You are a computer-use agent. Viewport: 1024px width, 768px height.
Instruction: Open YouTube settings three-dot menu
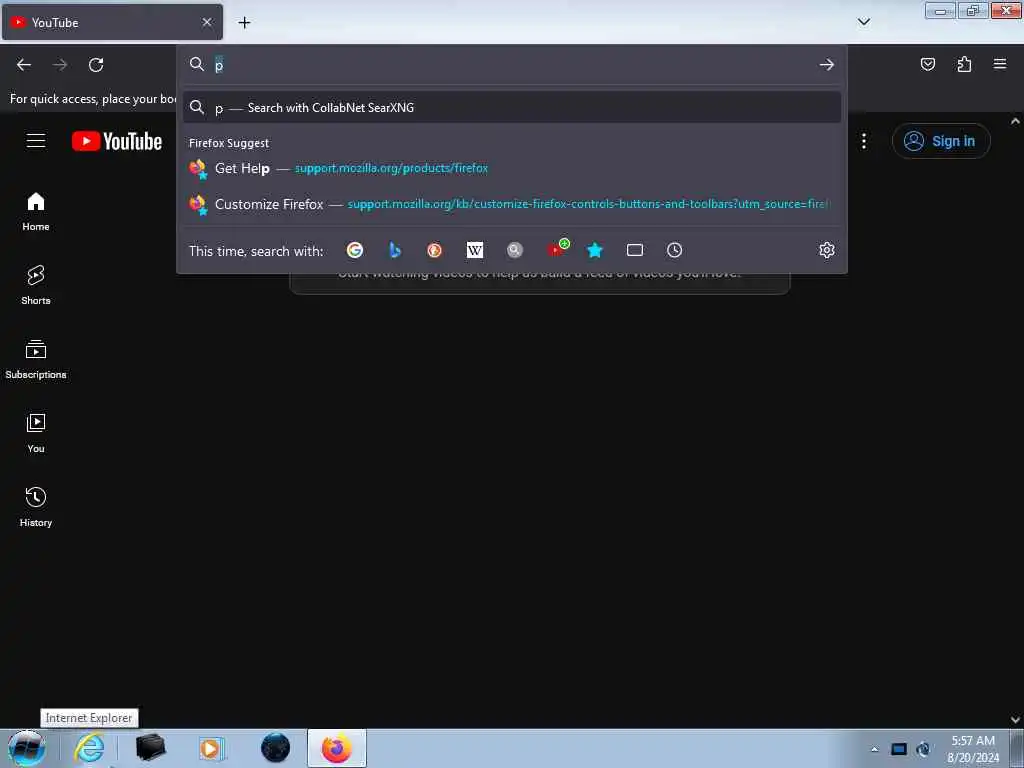pos(863,141)
